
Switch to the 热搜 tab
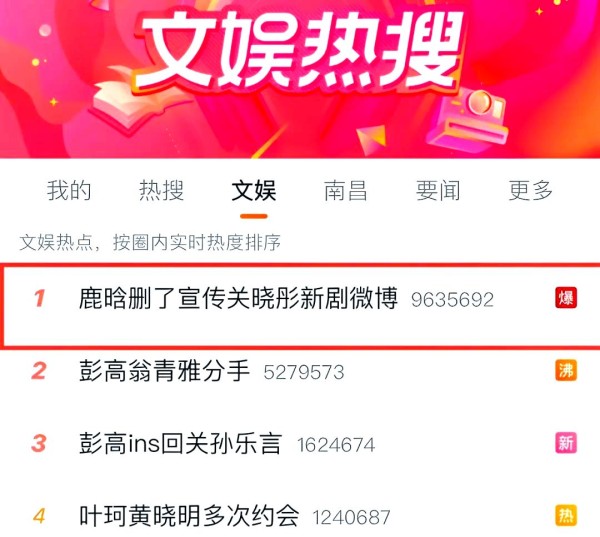coord(161,190)
